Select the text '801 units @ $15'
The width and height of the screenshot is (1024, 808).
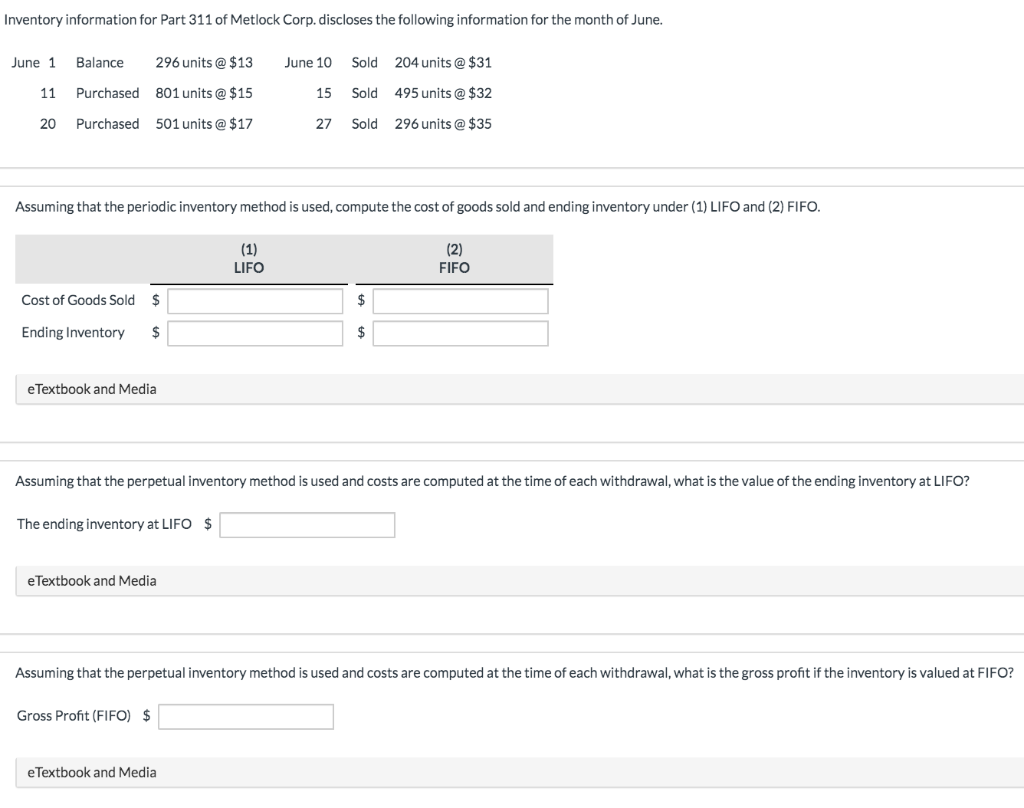204,93
